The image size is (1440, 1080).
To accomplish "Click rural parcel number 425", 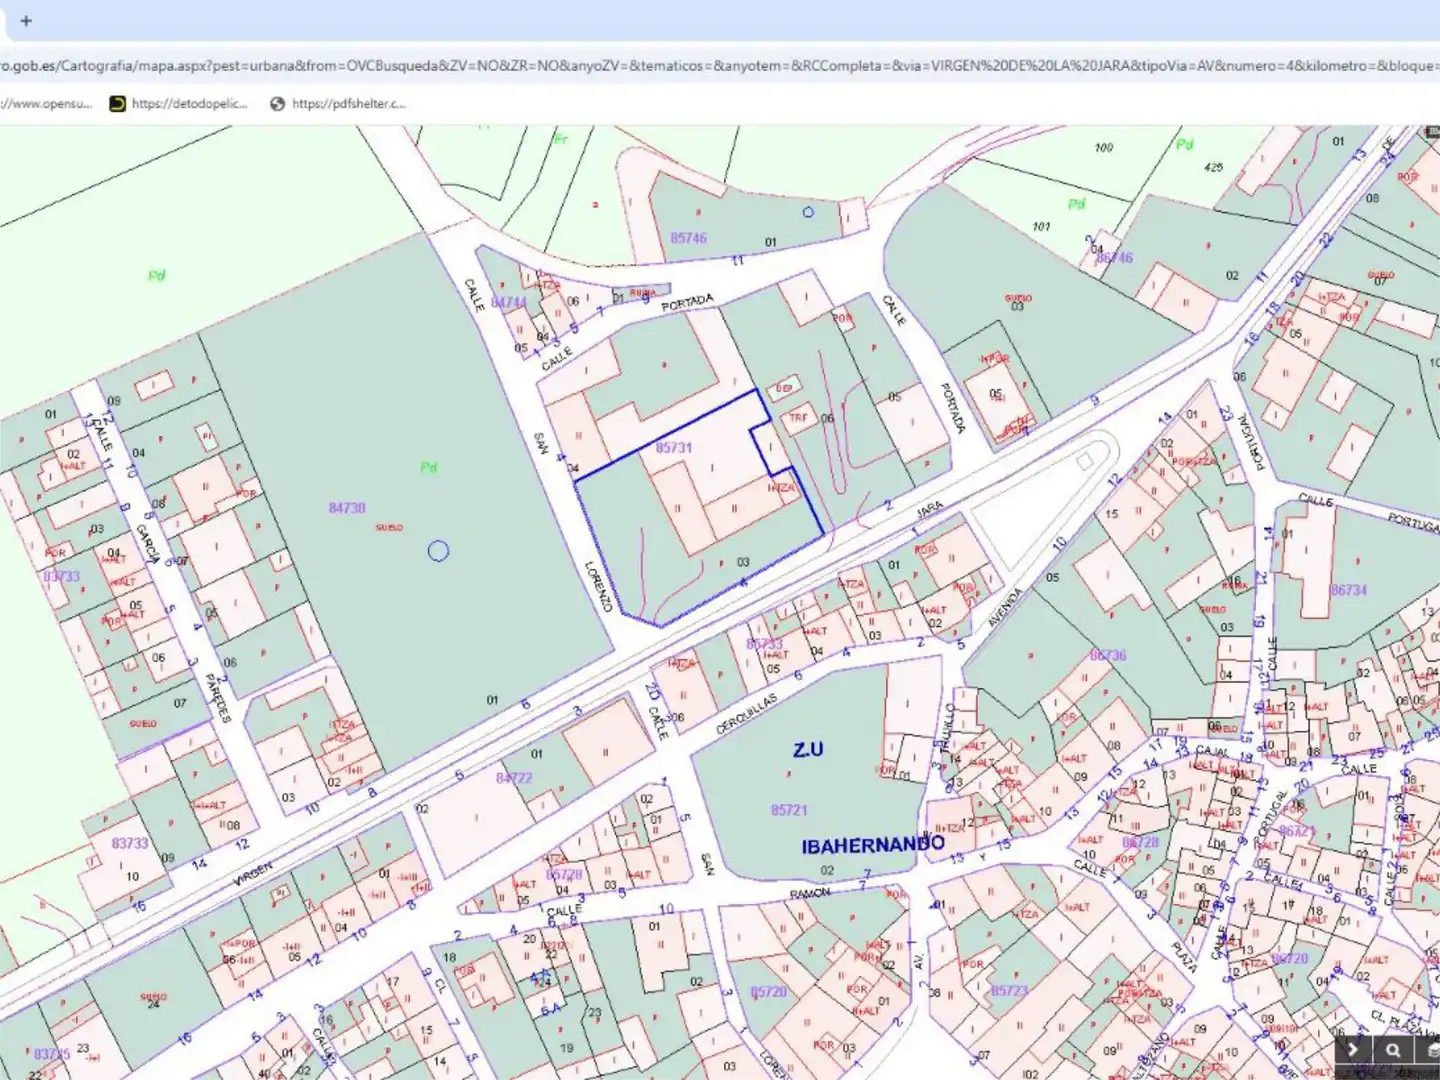I will coord(1213,167).
